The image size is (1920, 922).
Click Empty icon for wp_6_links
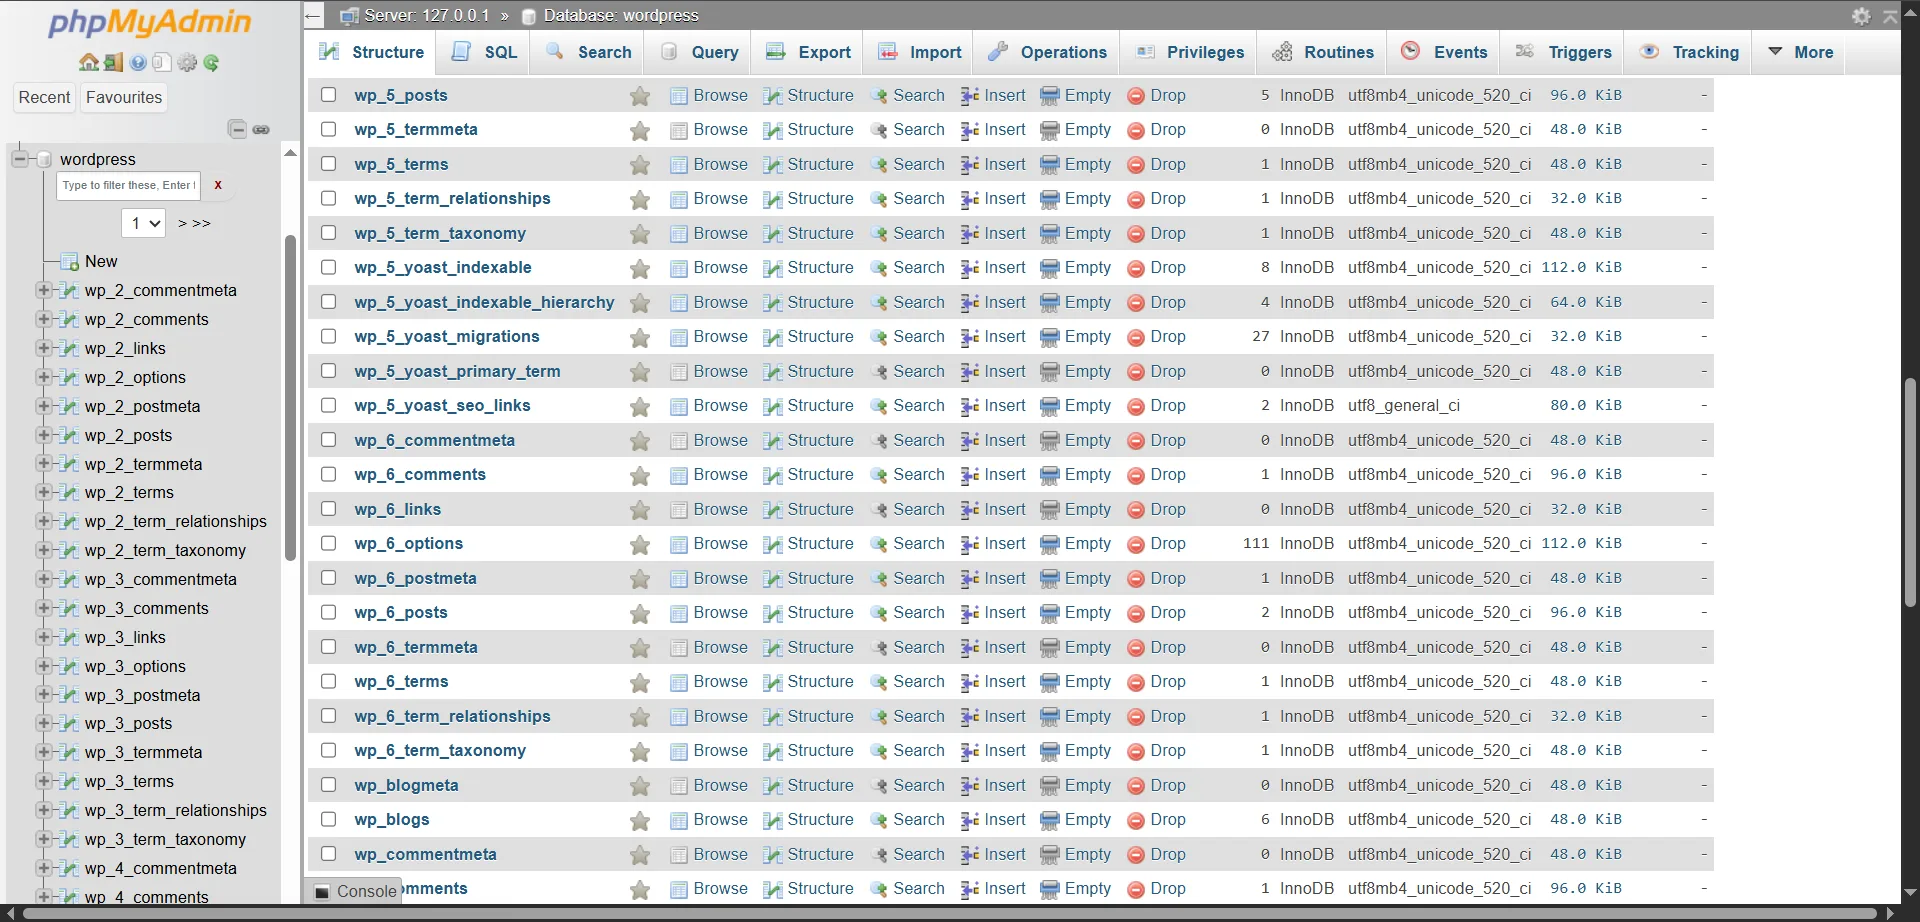[1050, 510]
